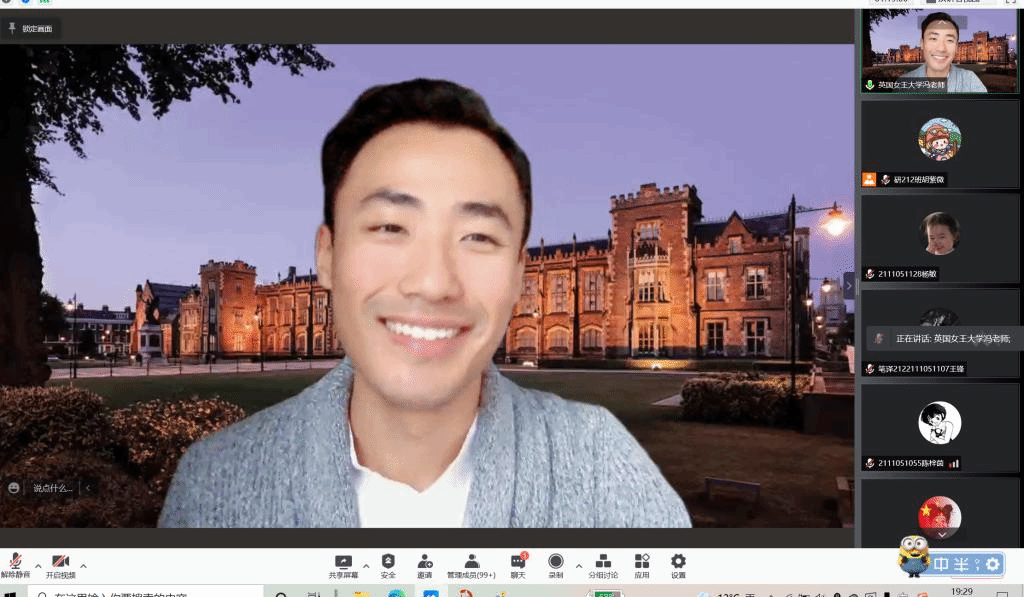This screenshot has width=1024, height=597.
Task: Open the 安全 security shield icon
Action: (x=388, y=565)
